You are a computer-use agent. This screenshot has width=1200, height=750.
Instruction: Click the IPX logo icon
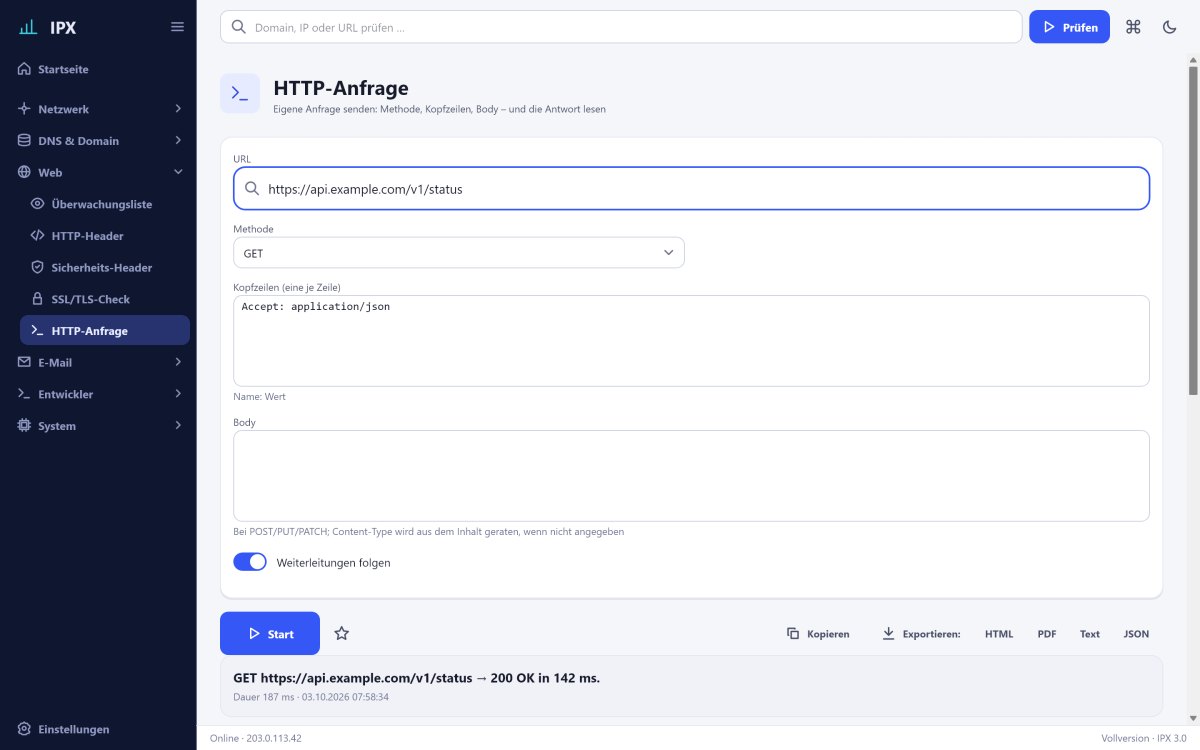(x=29, y=27)
